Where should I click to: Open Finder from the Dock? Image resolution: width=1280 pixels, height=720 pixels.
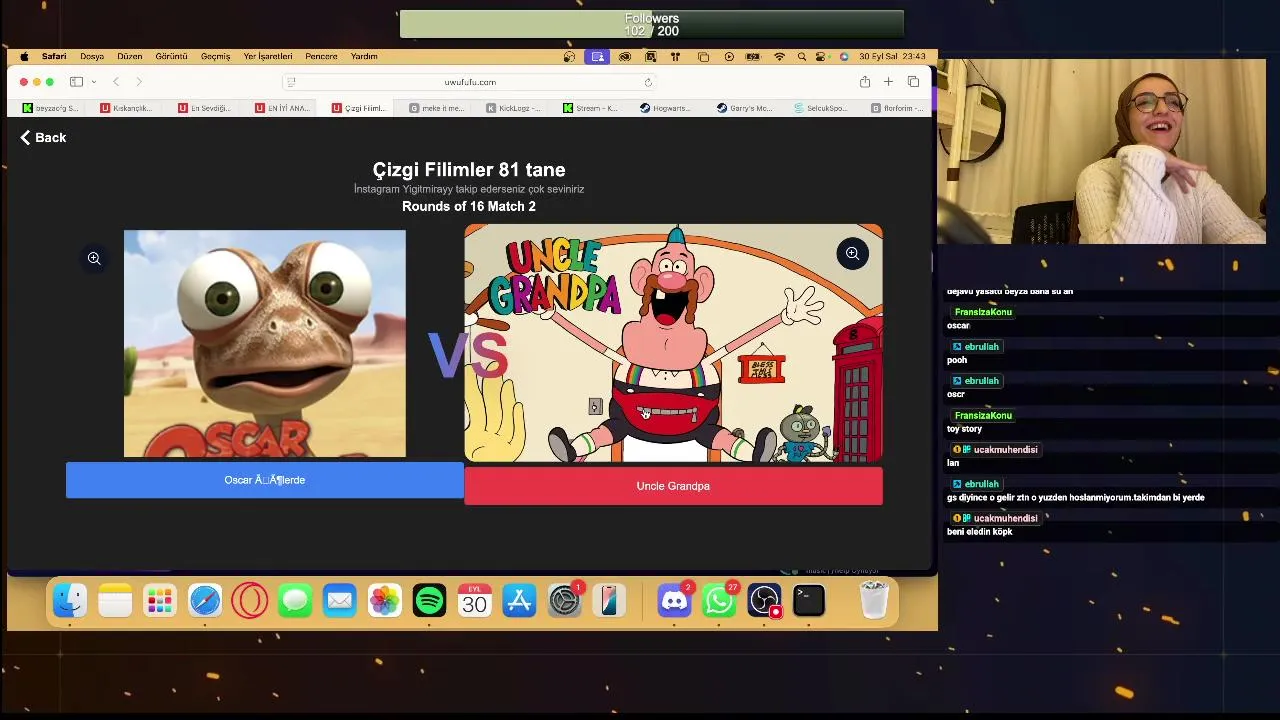click(70, 600)
